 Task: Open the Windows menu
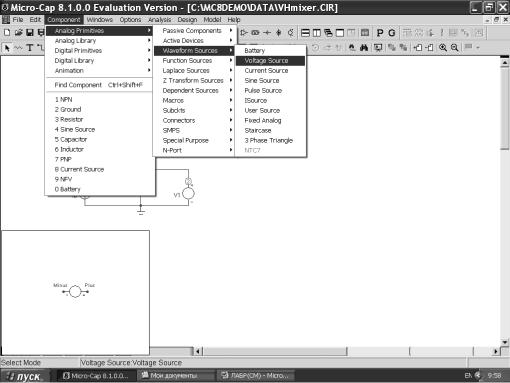coord(100,20)
